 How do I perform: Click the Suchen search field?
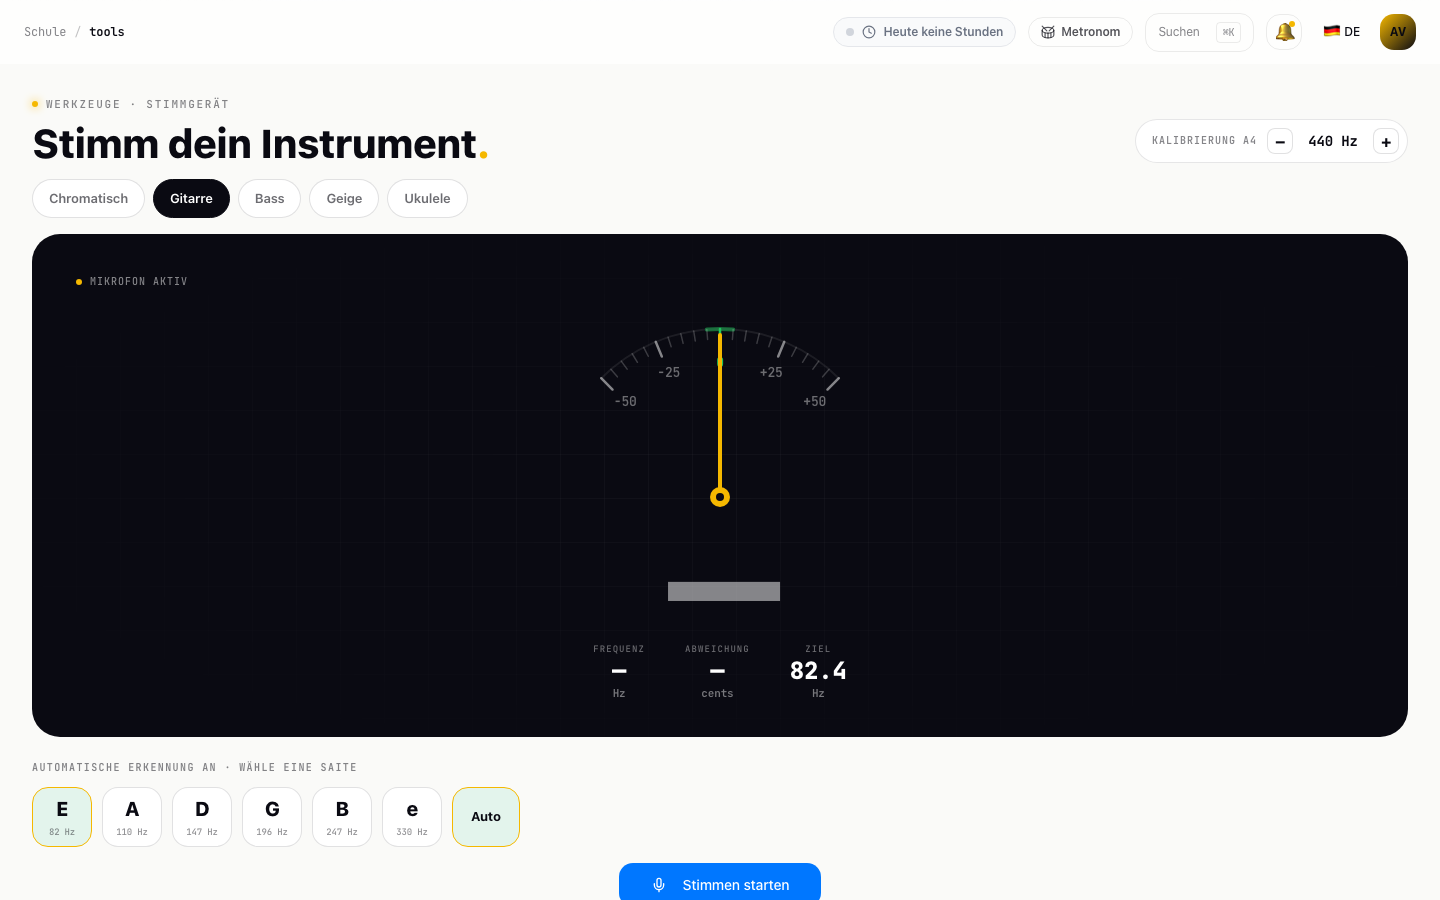point(1199,32)
